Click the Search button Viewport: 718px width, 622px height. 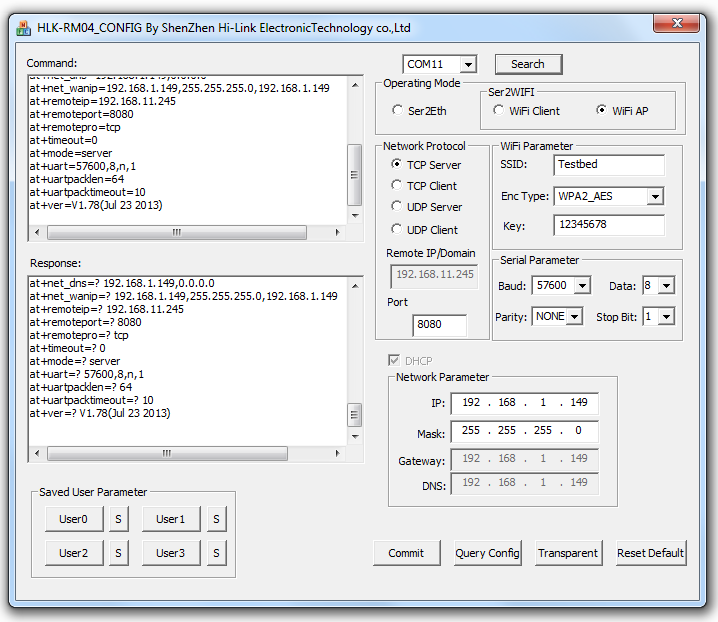528,64
